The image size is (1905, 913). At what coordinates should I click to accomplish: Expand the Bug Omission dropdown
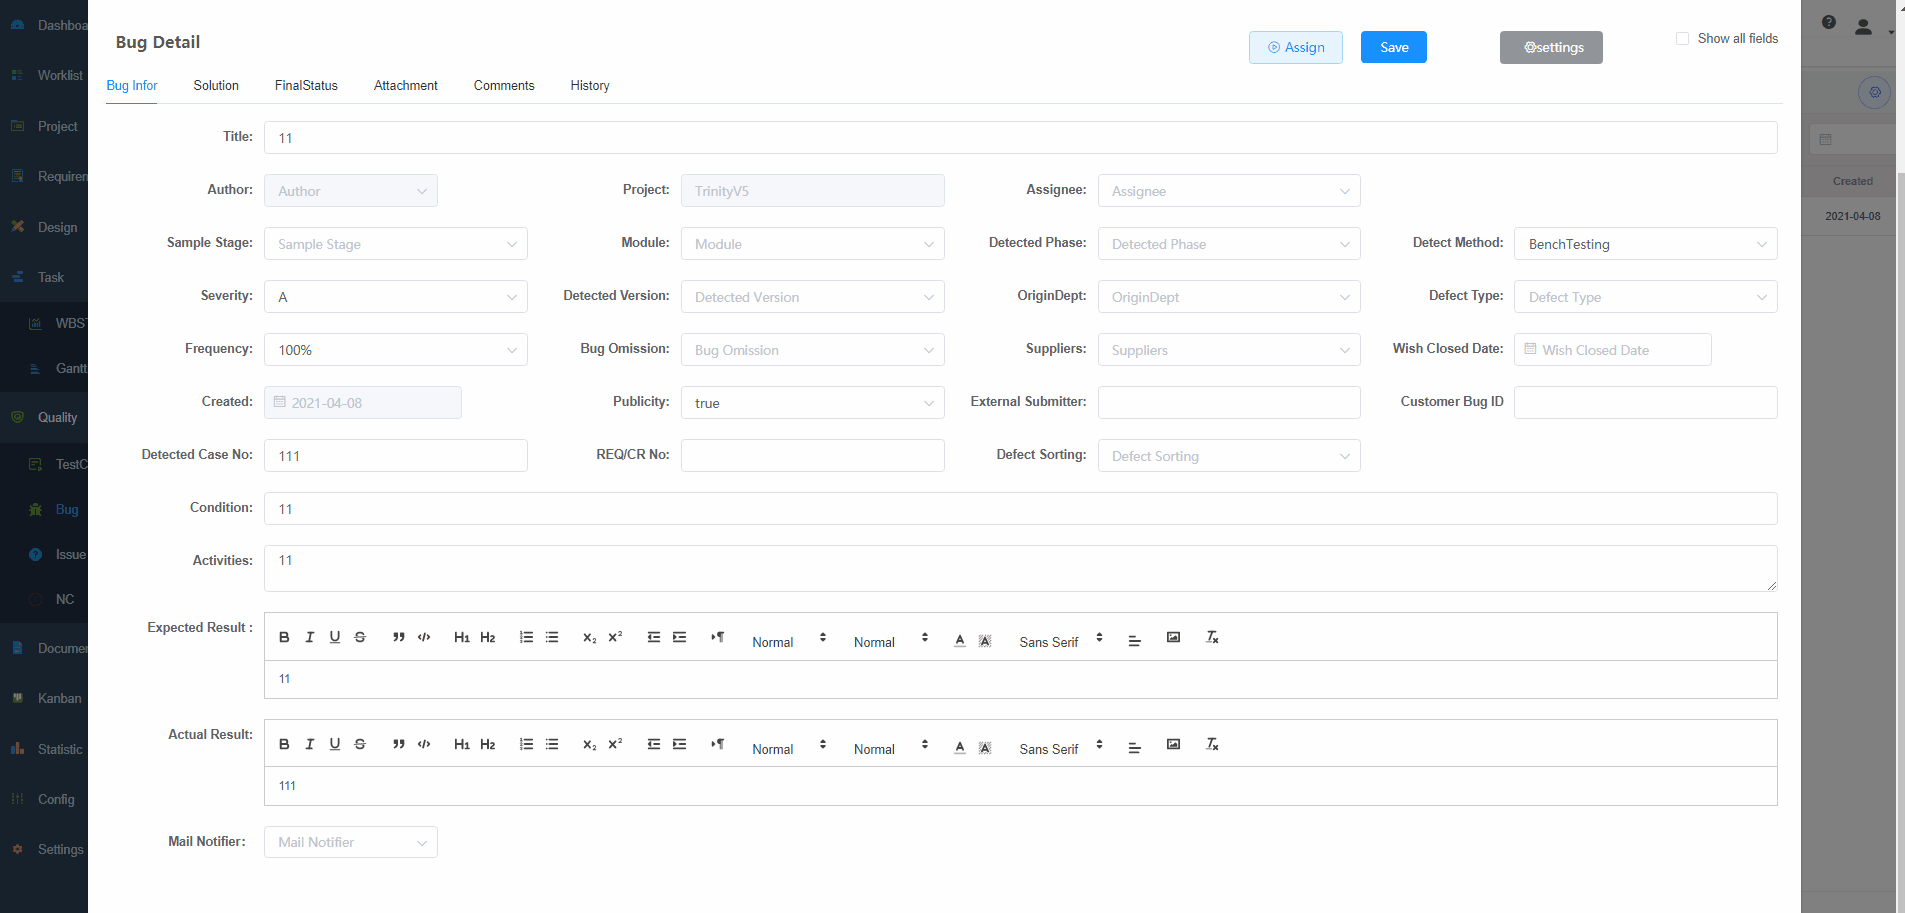pos(813,350)
